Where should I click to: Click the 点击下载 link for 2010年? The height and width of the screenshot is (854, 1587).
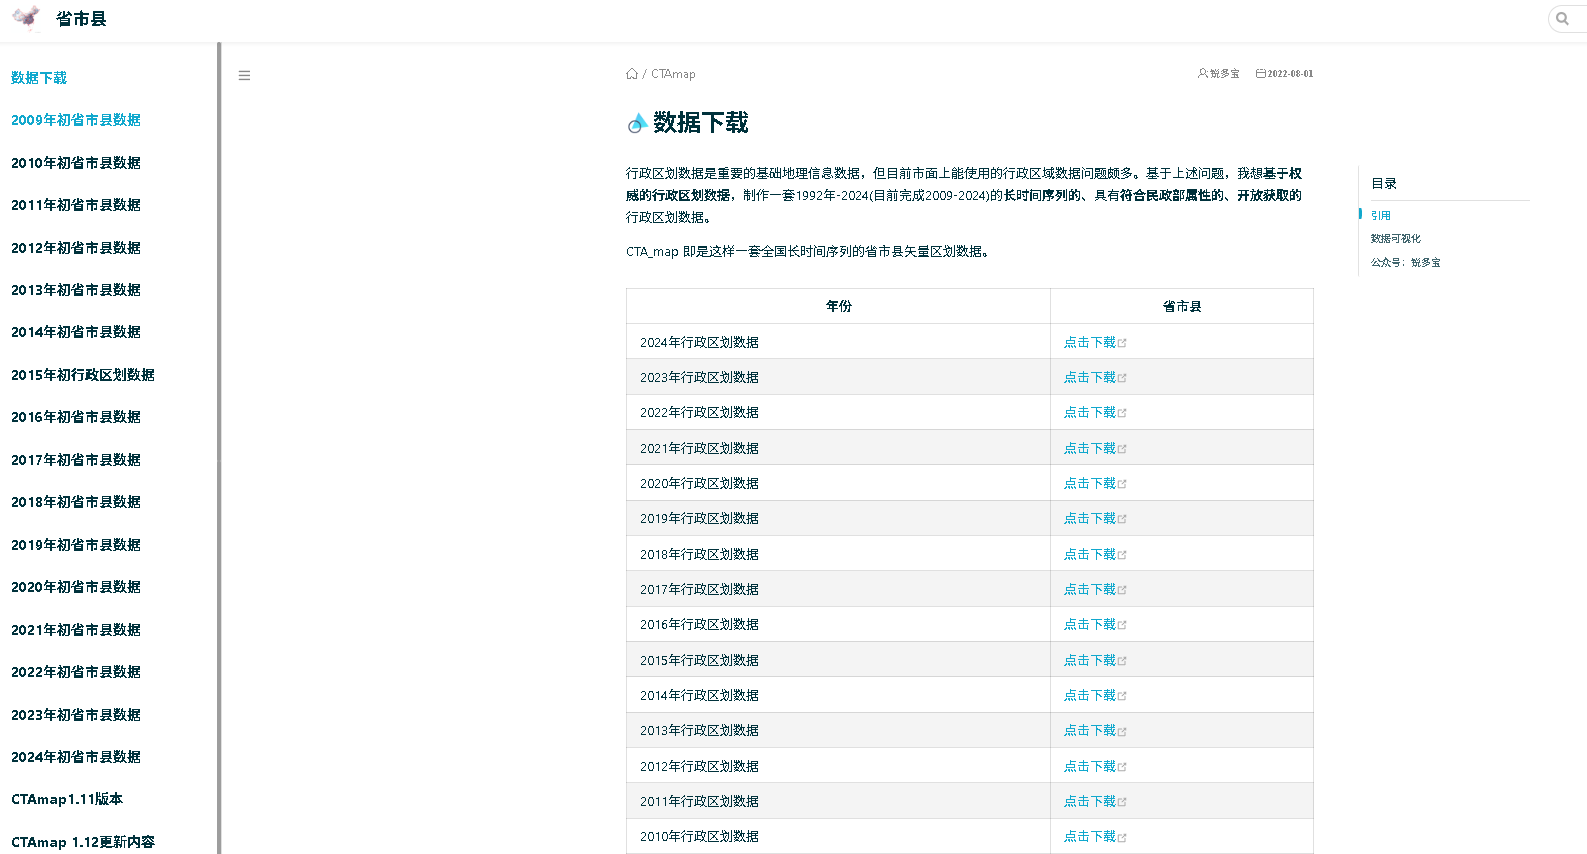pos(1089,836)
